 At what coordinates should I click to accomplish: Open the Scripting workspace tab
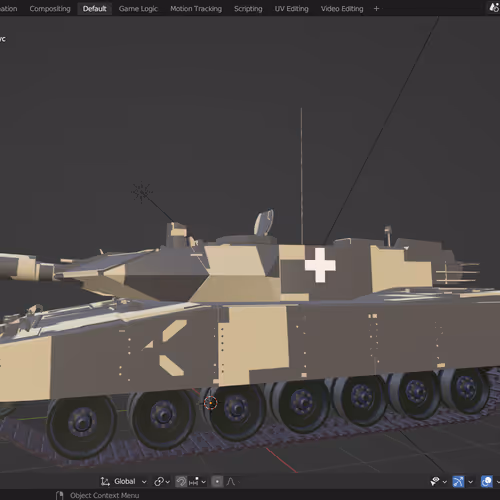(x=248, y=9)
